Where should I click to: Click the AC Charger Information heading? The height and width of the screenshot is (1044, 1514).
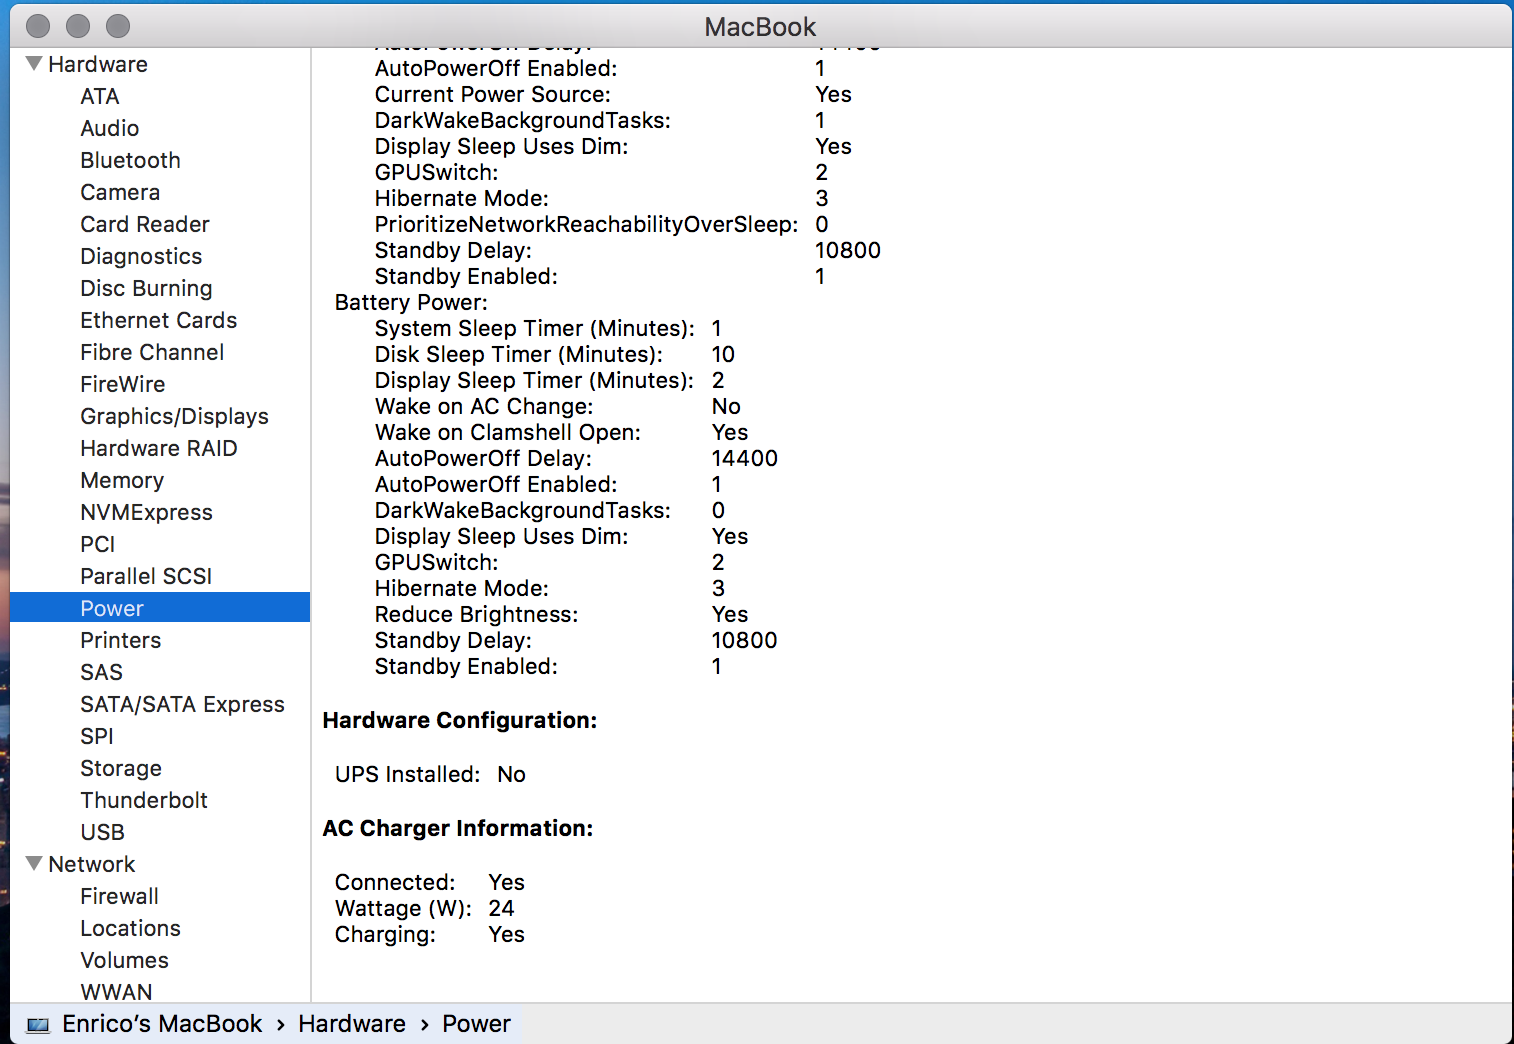pyautogui.click(x=458, y=829)
